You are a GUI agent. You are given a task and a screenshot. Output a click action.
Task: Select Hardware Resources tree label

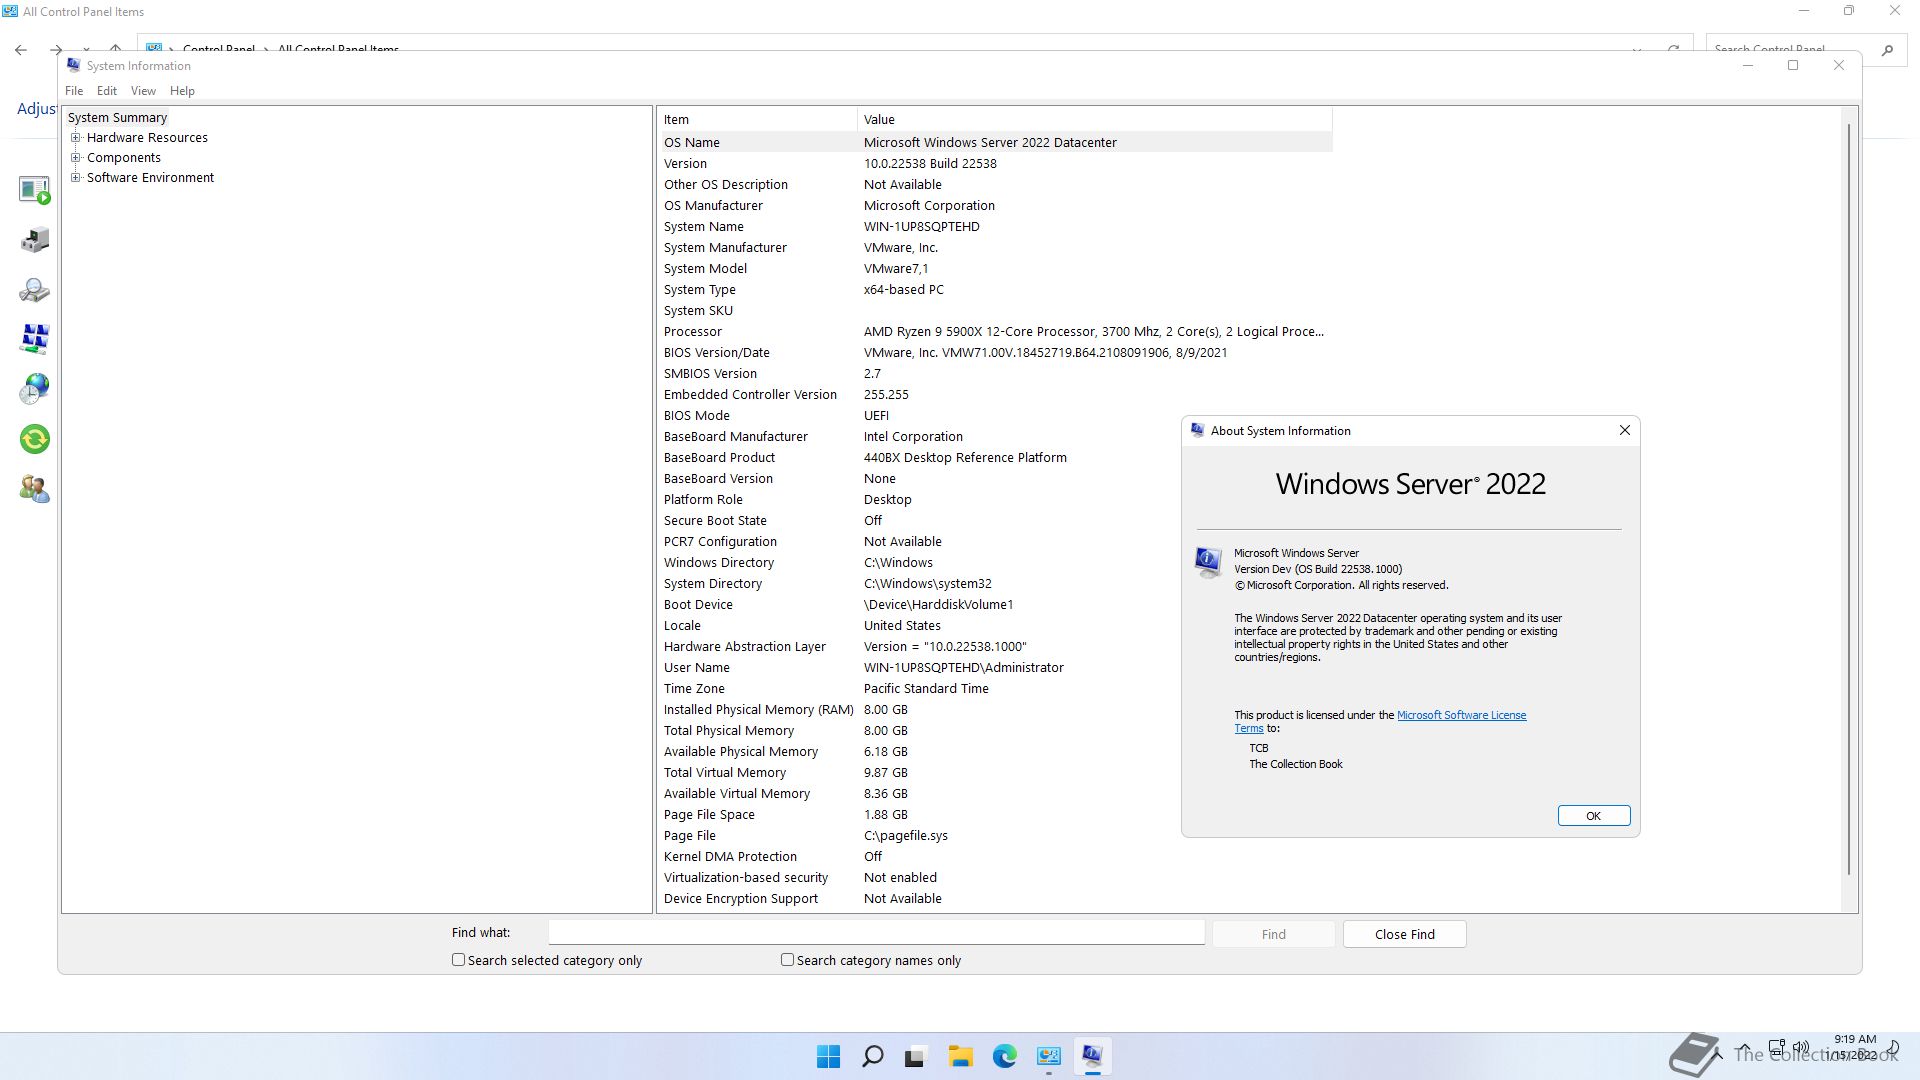[147, 138]
